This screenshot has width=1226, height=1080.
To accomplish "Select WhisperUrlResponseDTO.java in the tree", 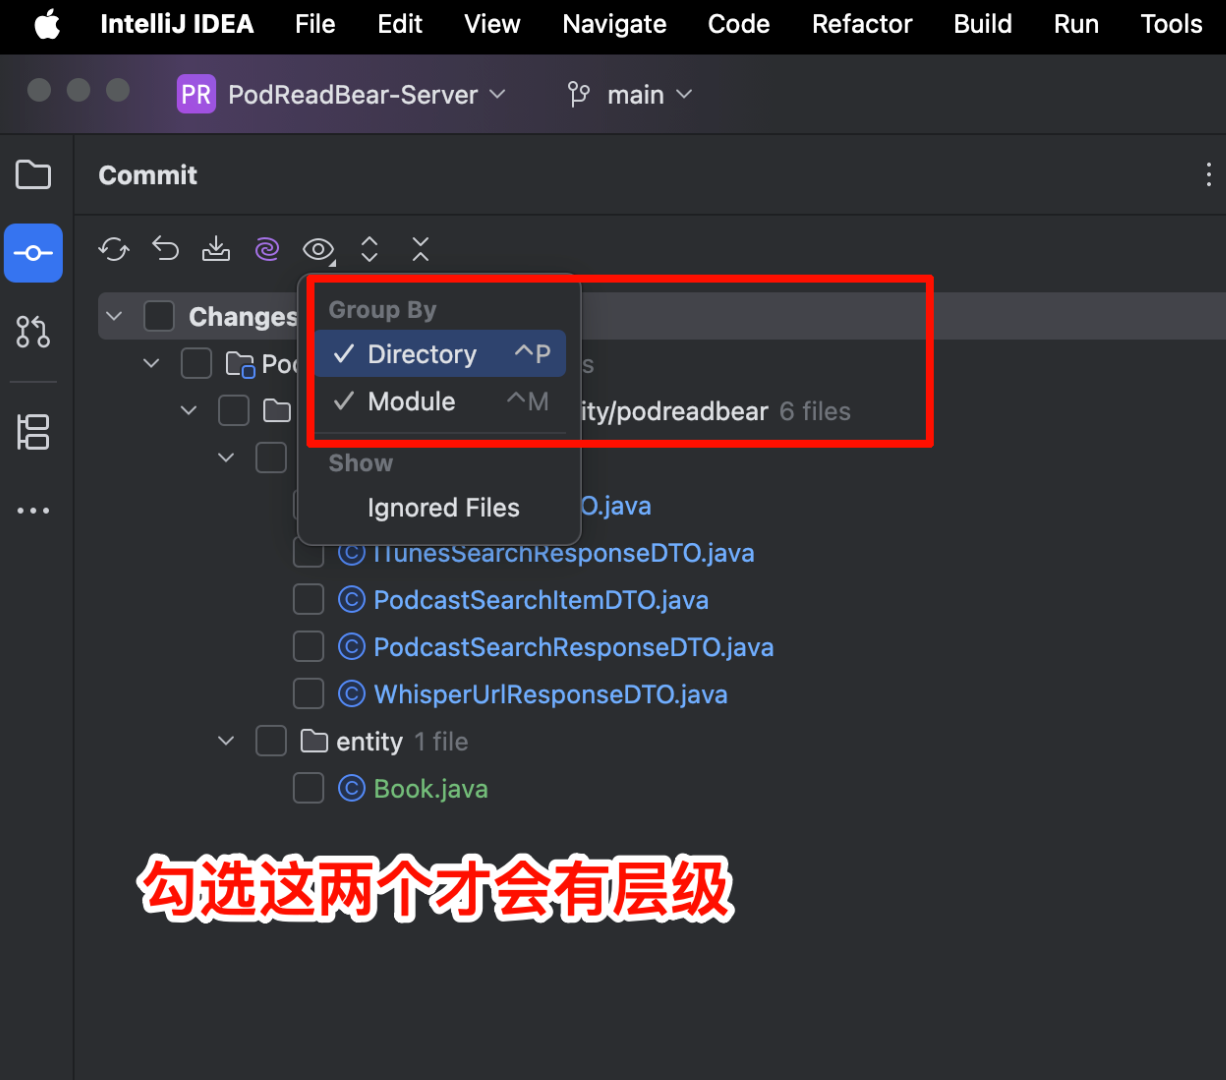I will tap(550, 693).
